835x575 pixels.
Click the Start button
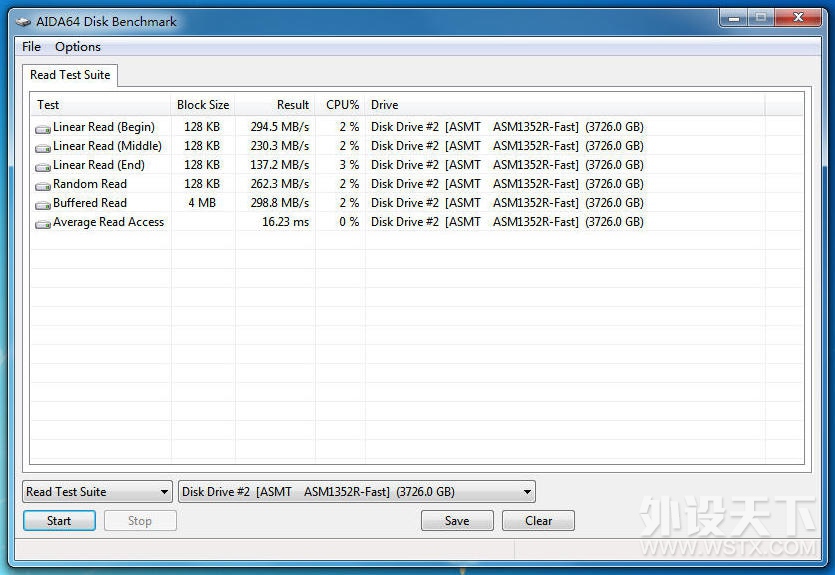(59, 521)
